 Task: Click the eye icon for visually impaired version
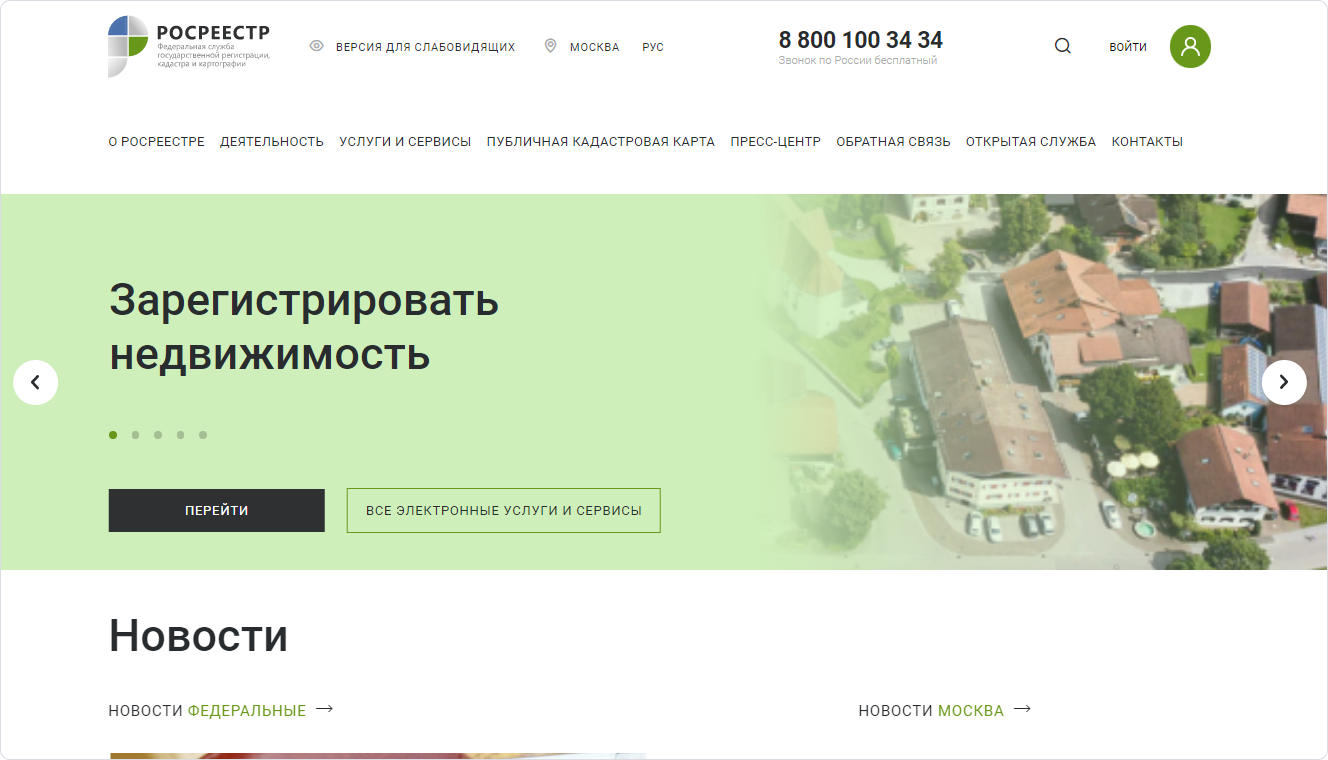[317, 46]
